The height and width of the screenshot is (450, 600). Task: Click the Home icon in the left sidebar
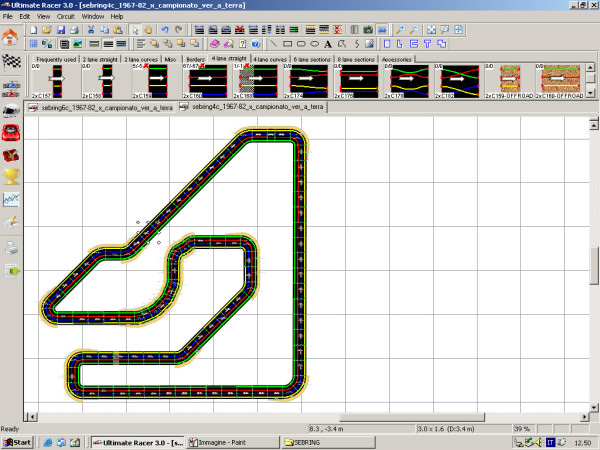12,36
